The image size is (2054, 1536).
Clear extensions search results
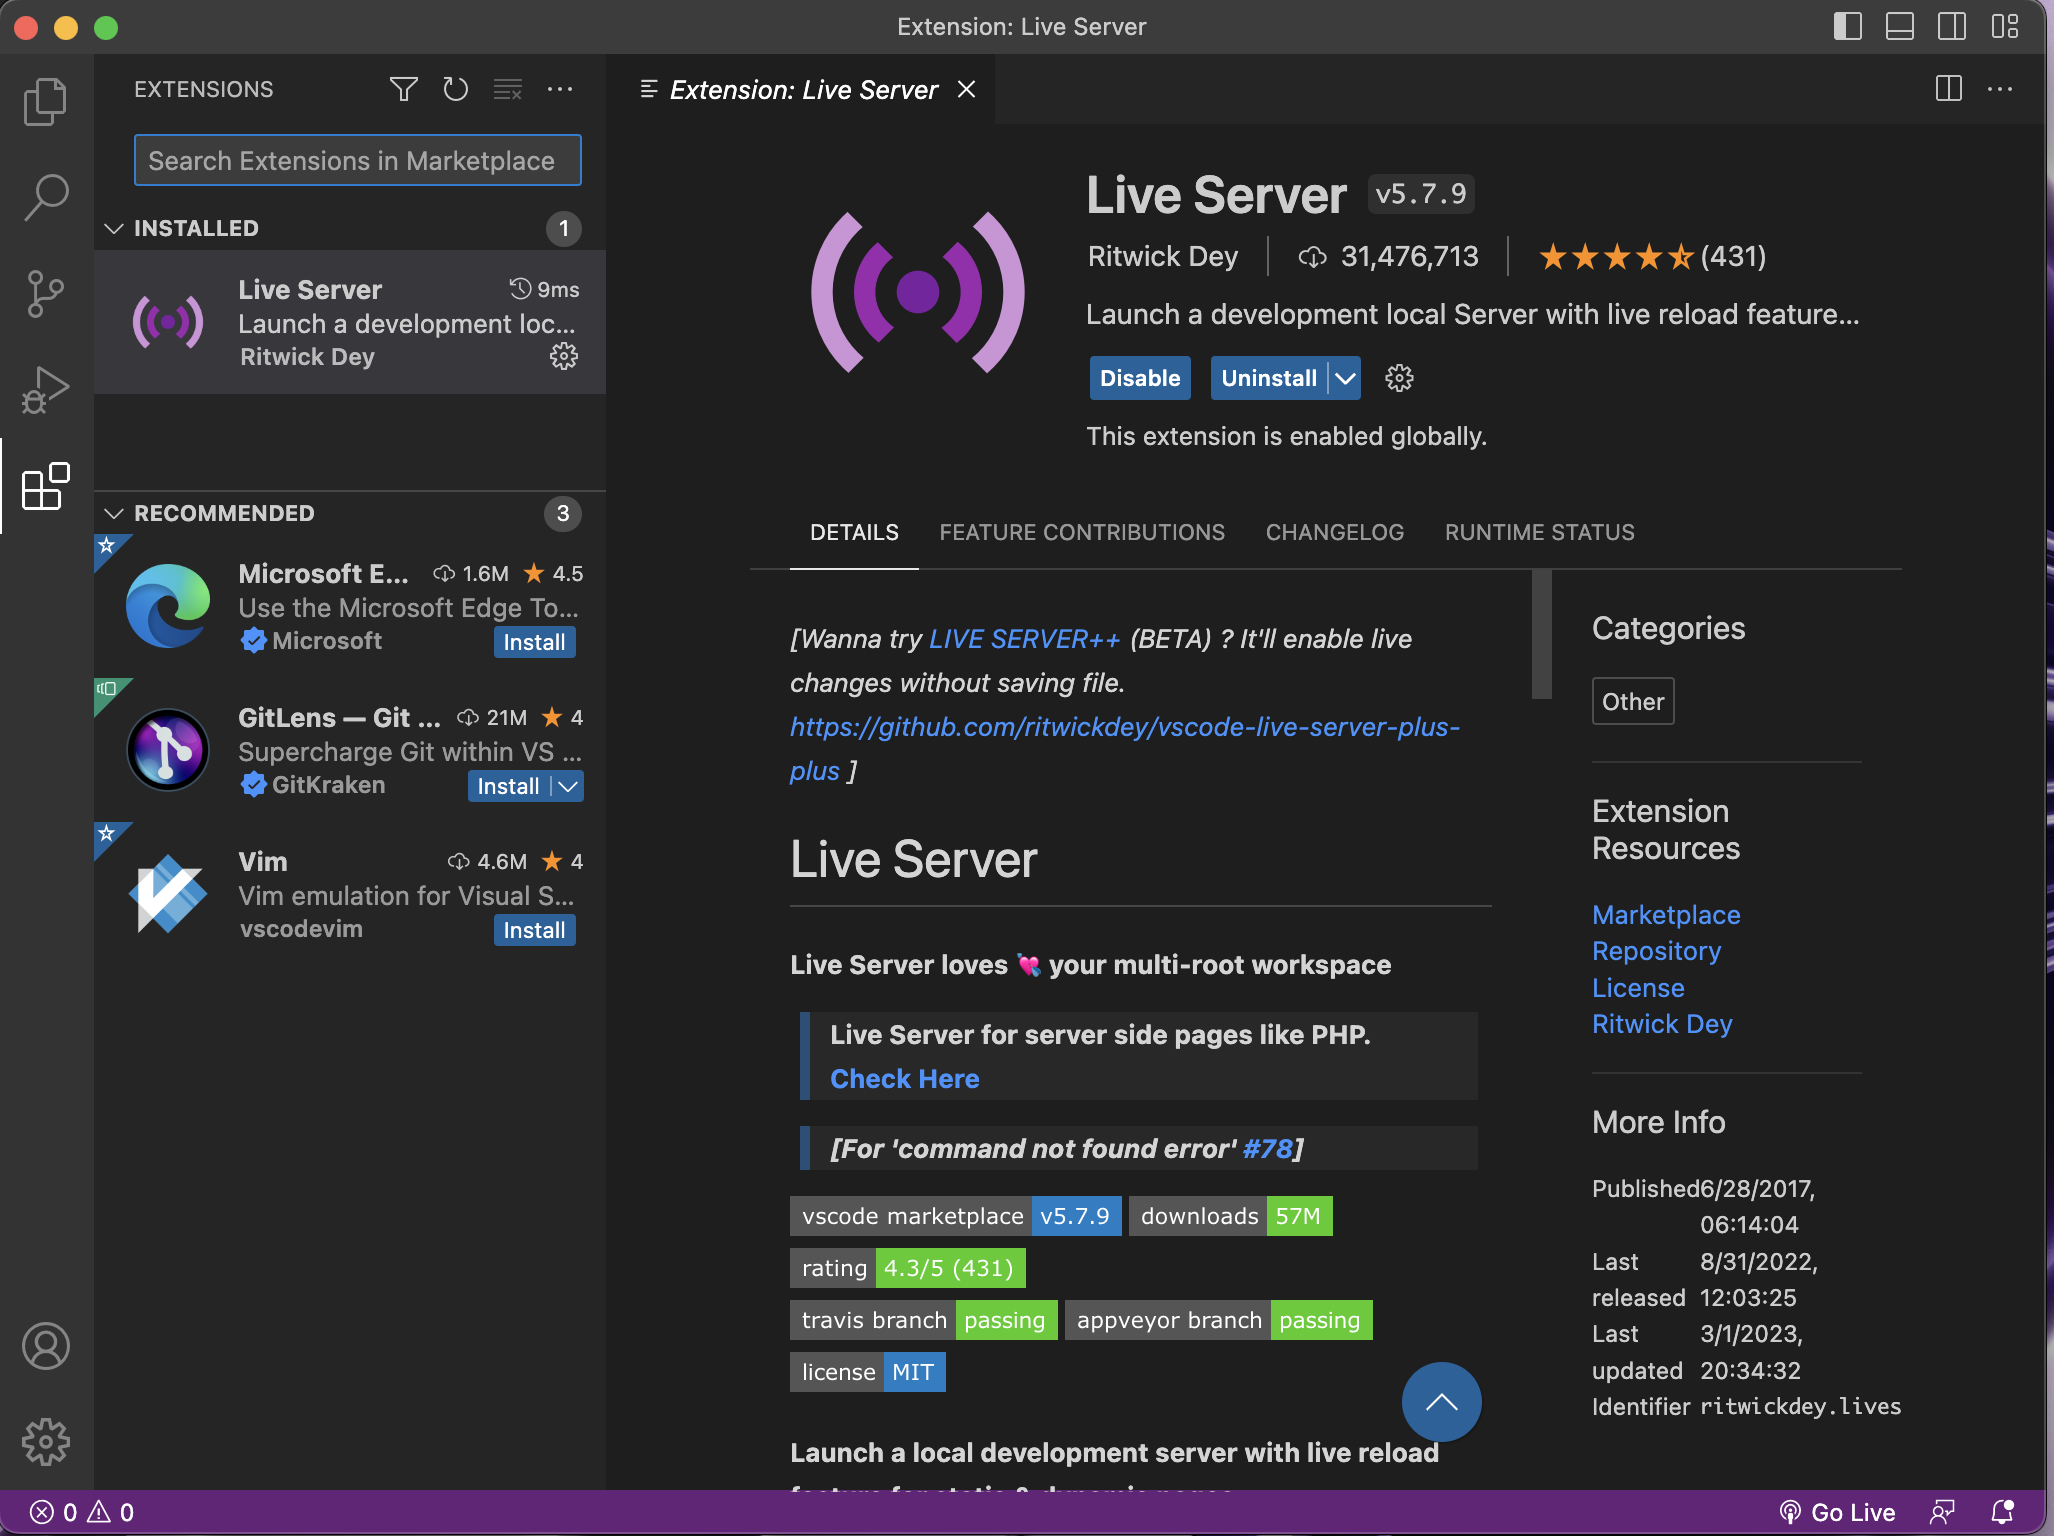pyautogui.click(x=507, y=89)
